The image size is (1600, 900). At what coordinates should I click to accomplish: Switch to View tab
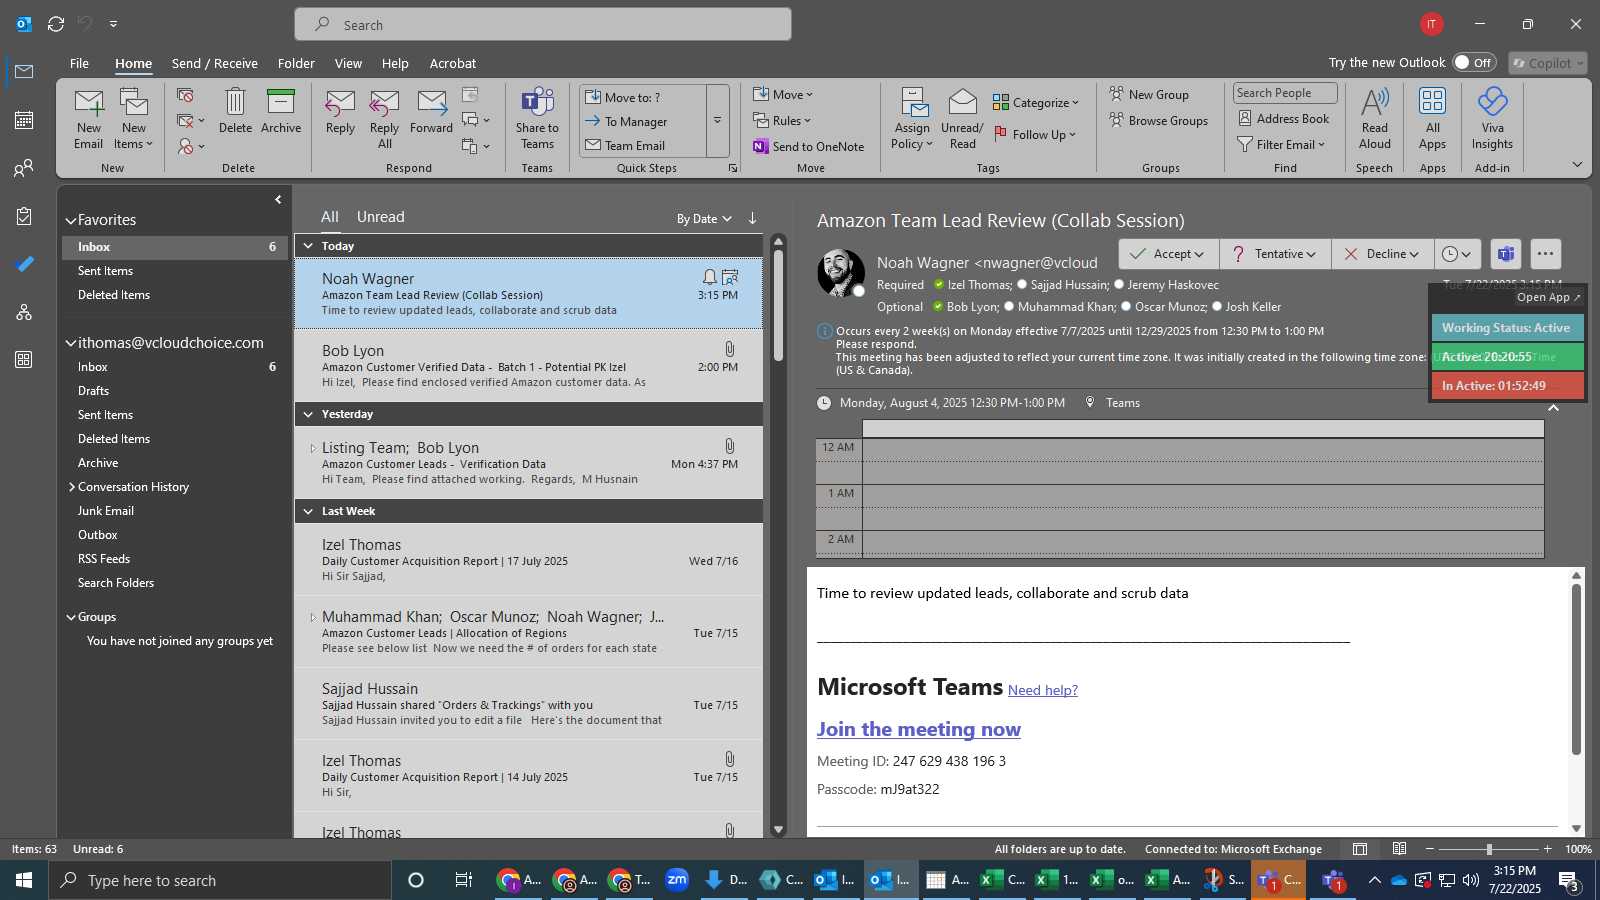(x=348, y=63)
